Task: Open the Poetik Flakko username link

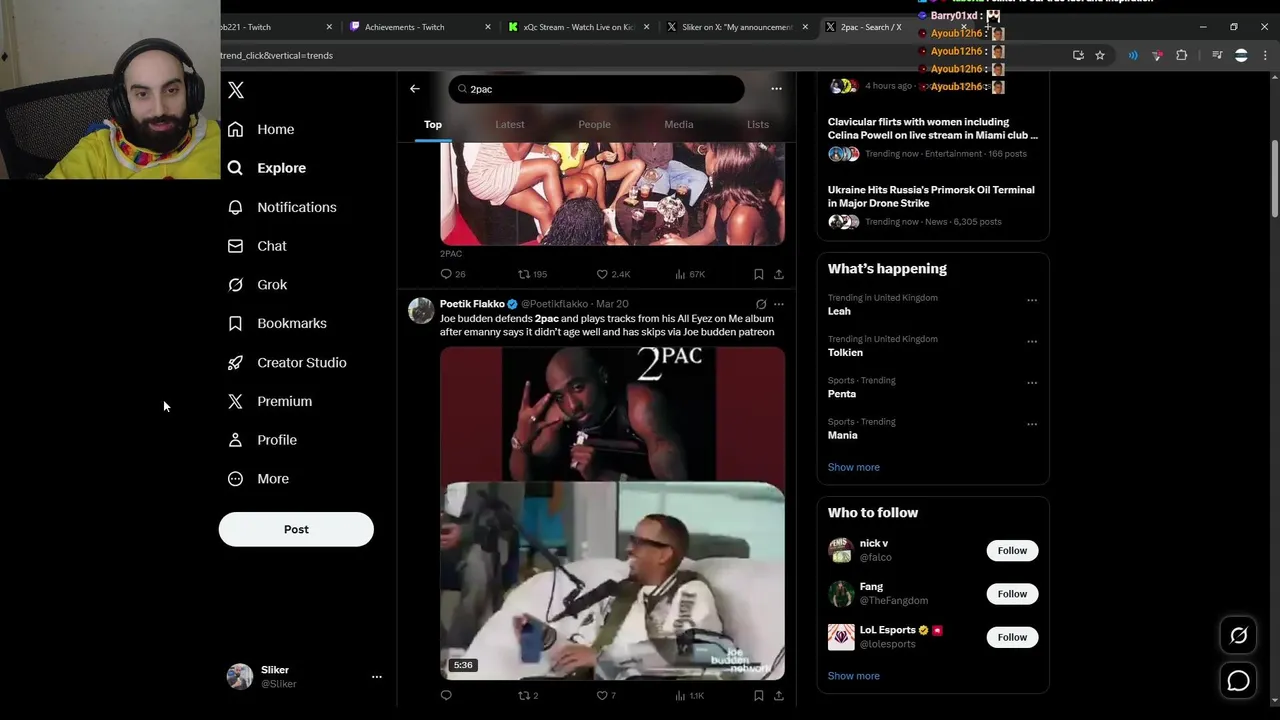Action: click(x=472, y=304)
